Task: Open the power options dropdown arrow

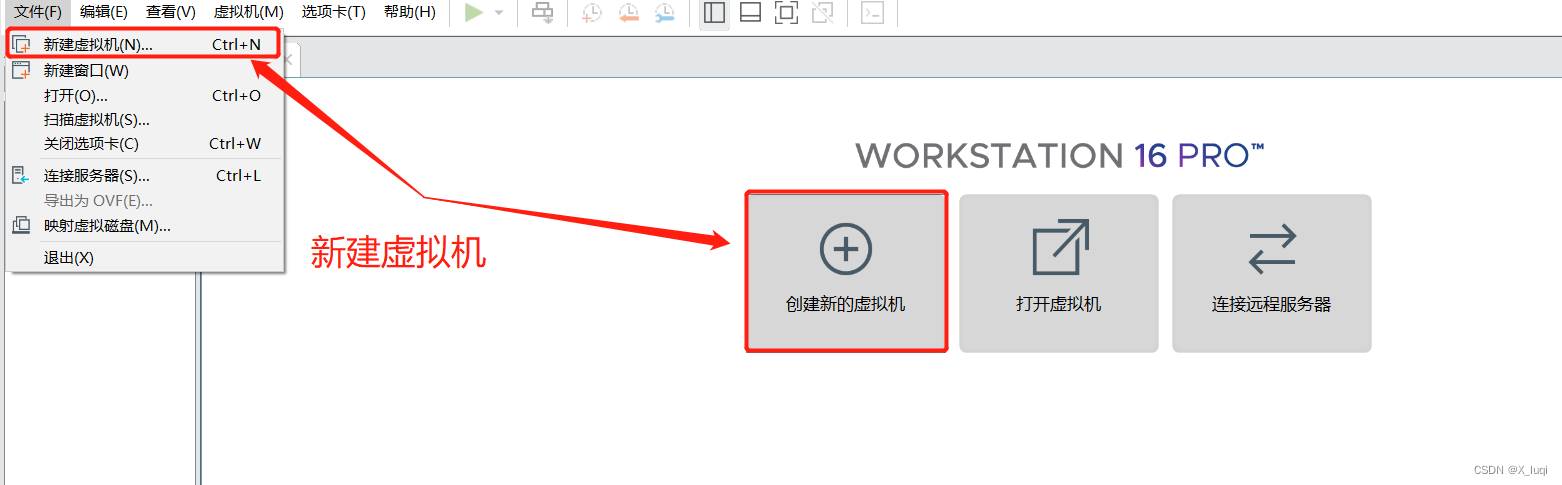Action: coord(498,13)
